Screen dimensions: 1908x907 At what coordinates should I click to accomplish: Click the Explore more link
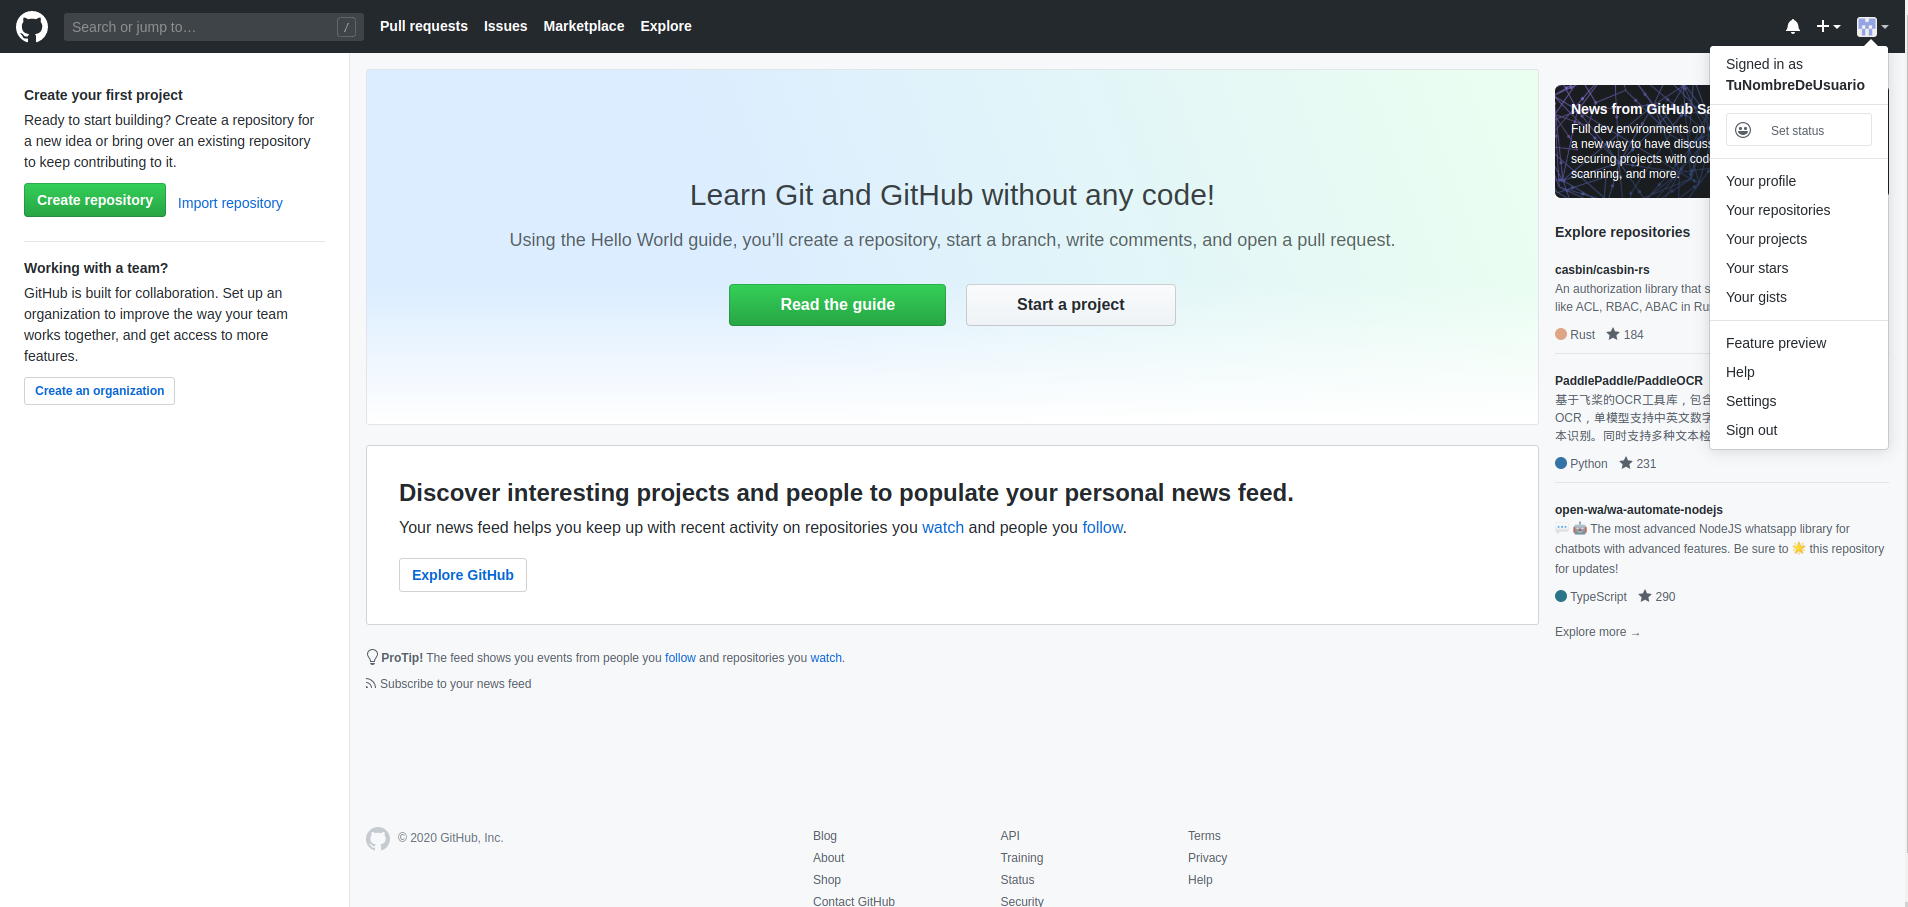point(1597,632)
